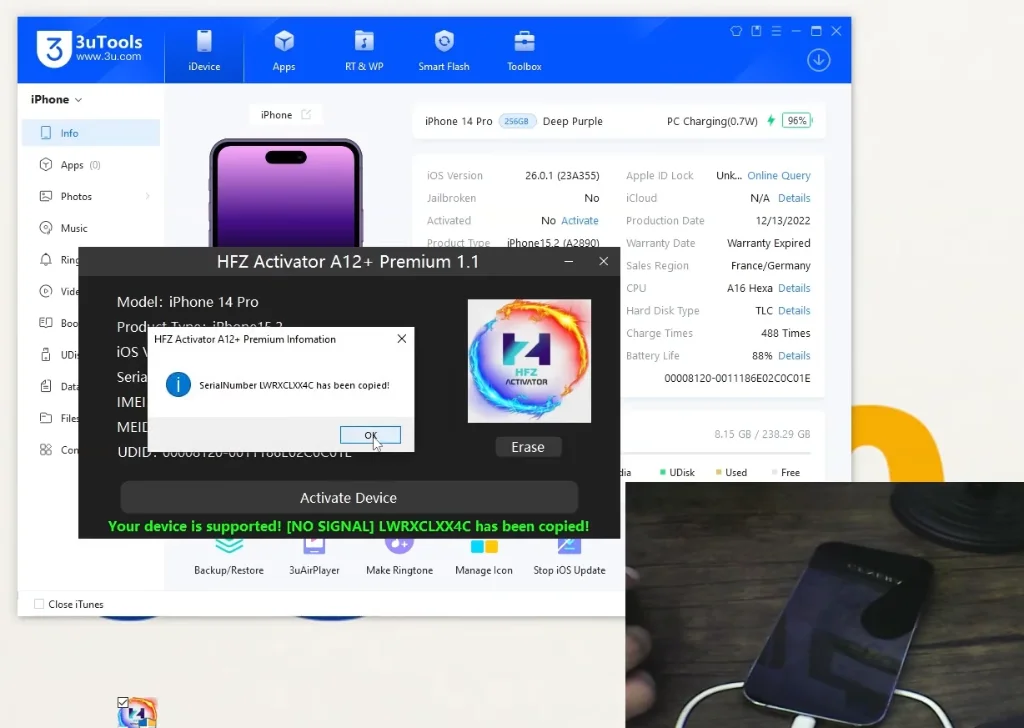Open Battery Life Details link
The height and width of the screenshot is (728, 1024).
794,356
